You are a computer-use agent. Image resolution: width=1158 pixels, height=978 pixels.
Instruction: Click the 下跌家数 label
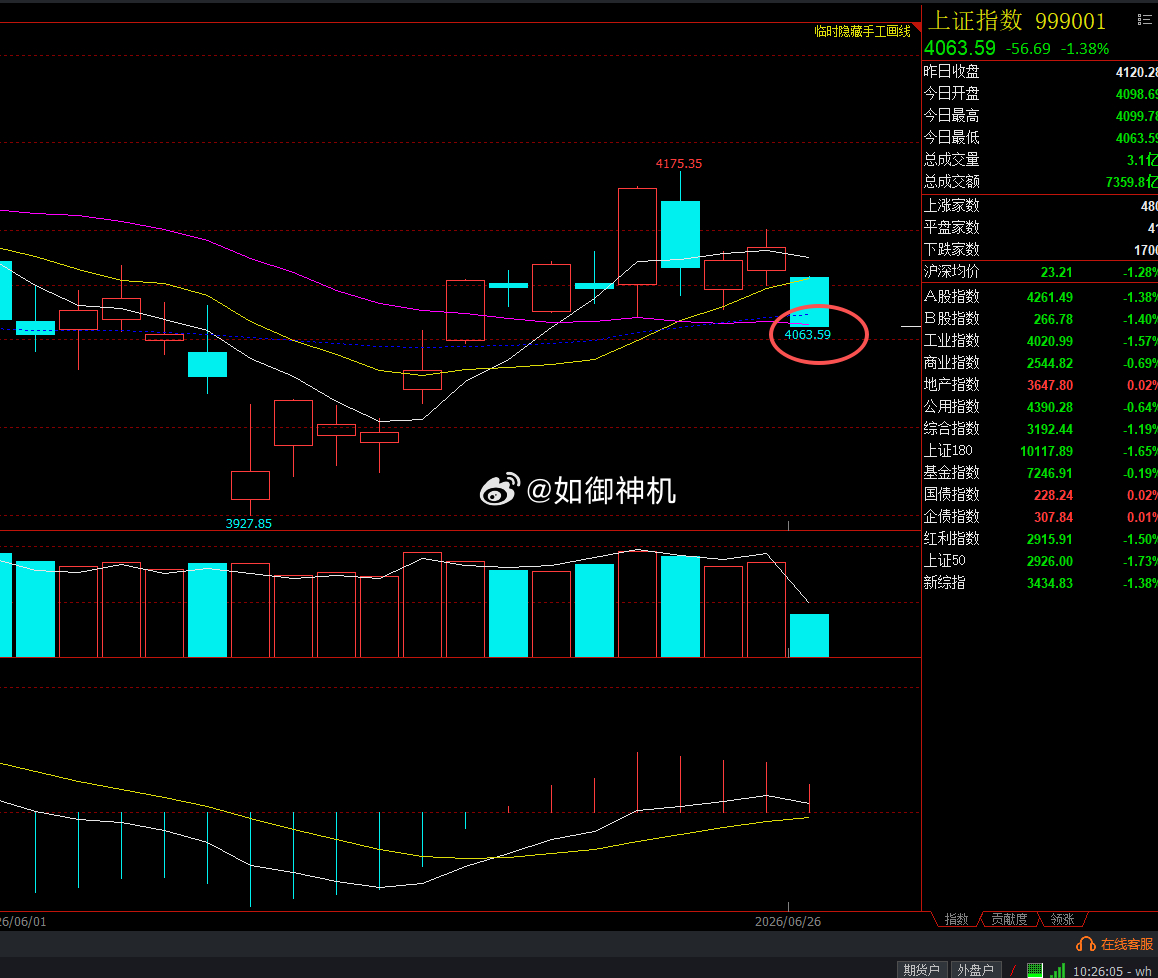click(951, 250)
